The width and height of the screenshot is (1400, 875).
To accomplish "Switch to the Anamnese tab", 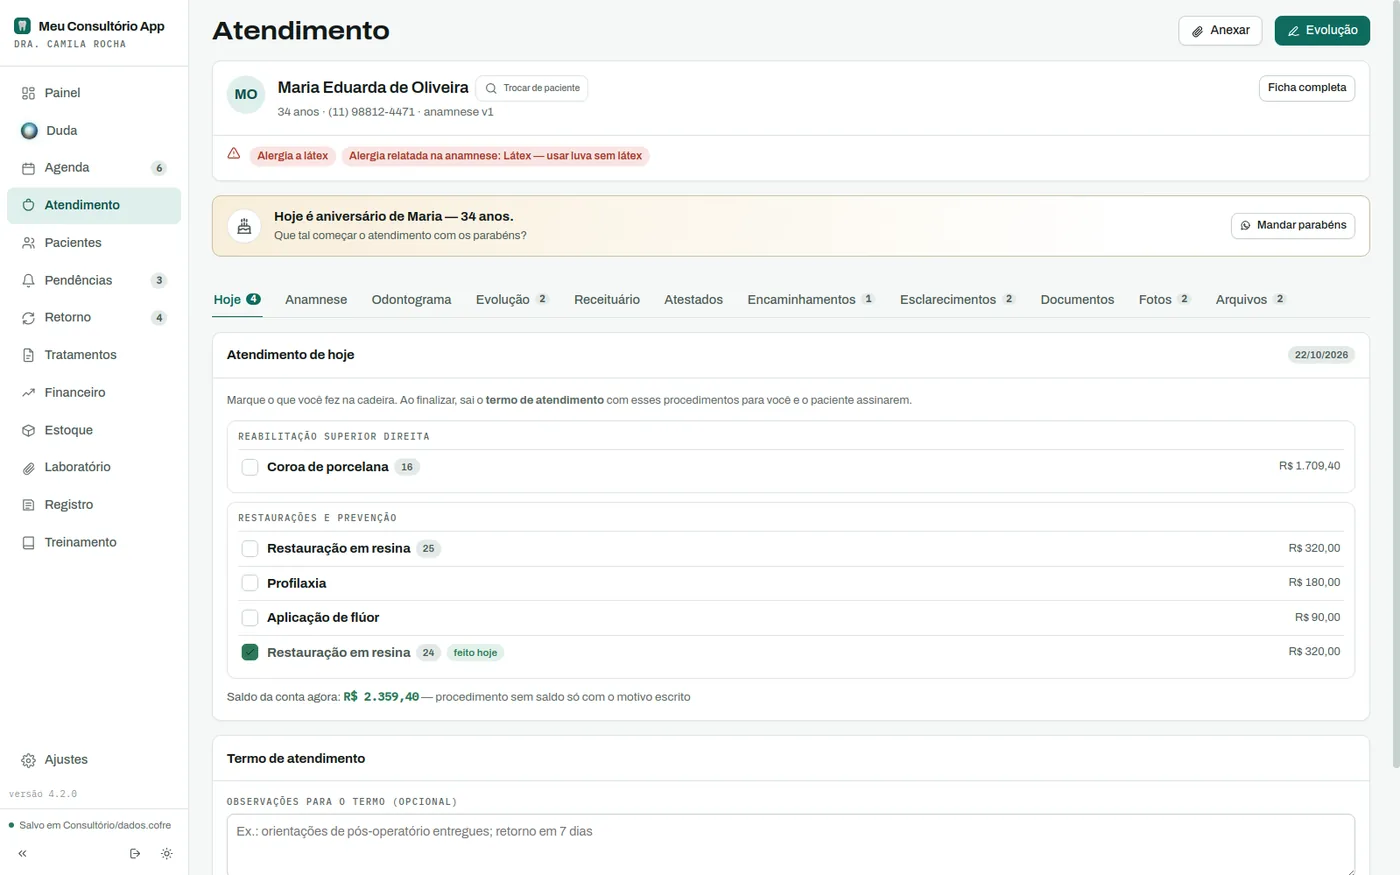I will pyautogui.click(x=316, y=299).
